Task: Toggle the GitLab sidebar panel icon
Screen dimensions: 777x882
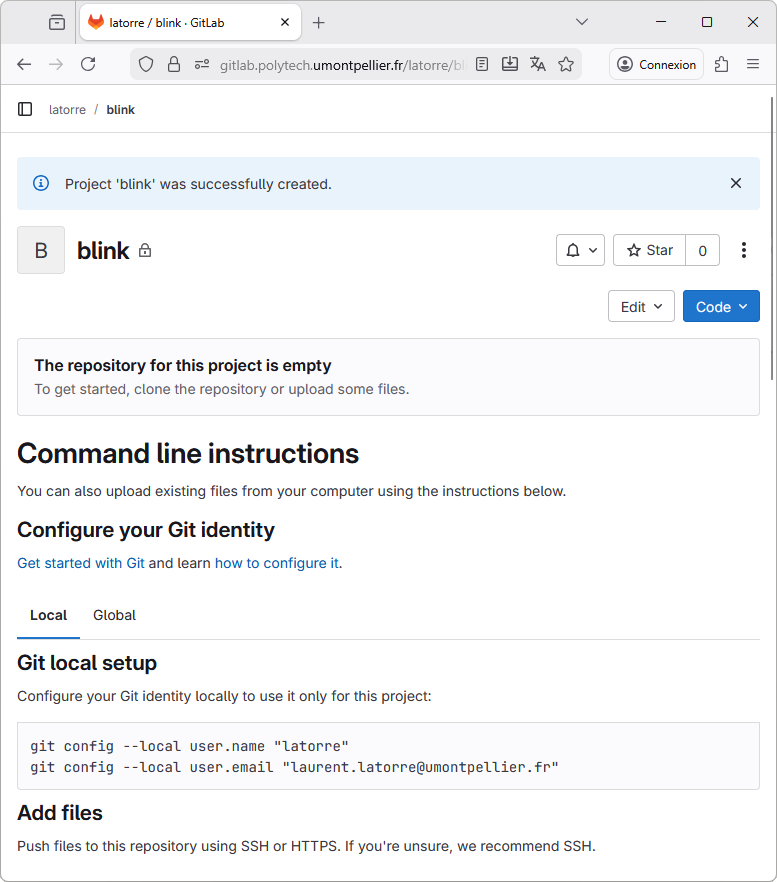Action: click(x=25, y=109)
